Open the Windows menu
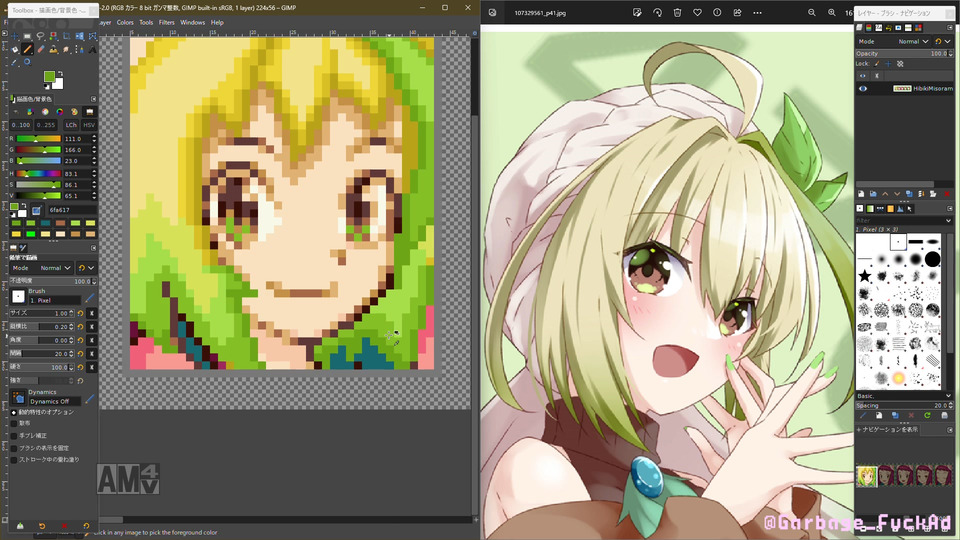Viewport: 960px width, 540px height. (x=192, y=23)
